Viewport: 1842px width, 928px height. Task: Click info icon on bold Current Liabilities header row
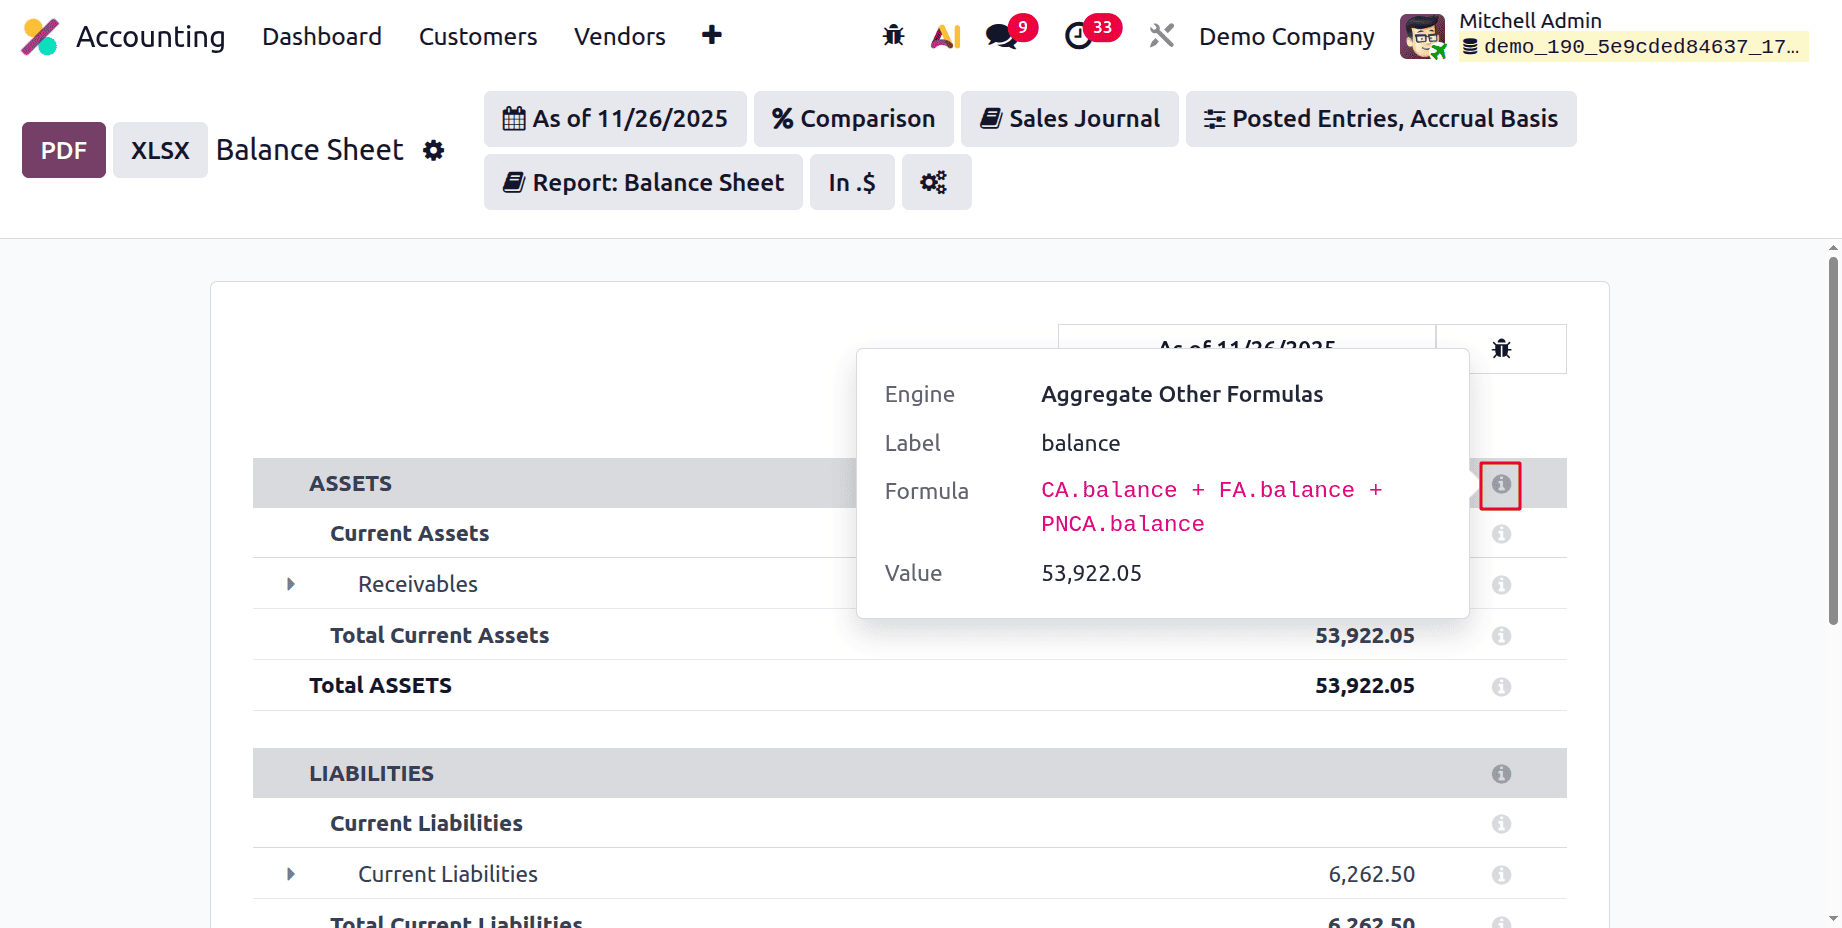(1501, 824)
